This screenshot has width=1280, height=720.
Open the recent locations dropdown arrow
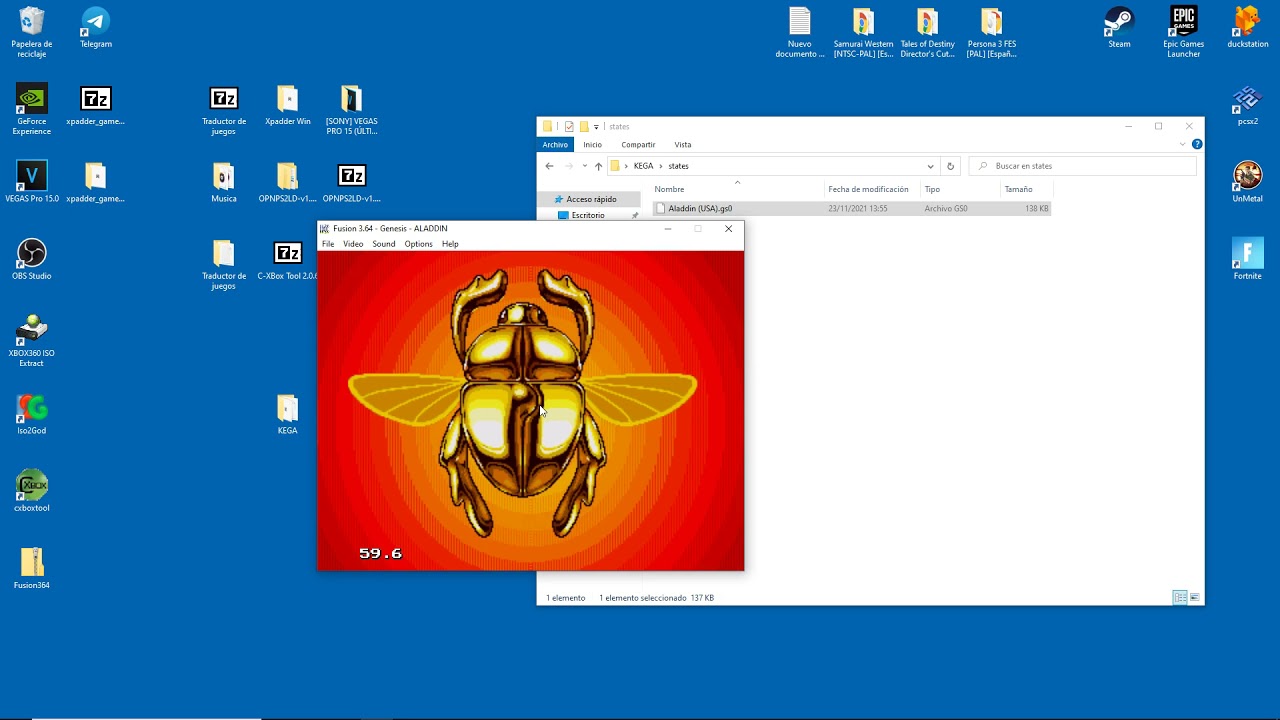click(x=584, y=166)
